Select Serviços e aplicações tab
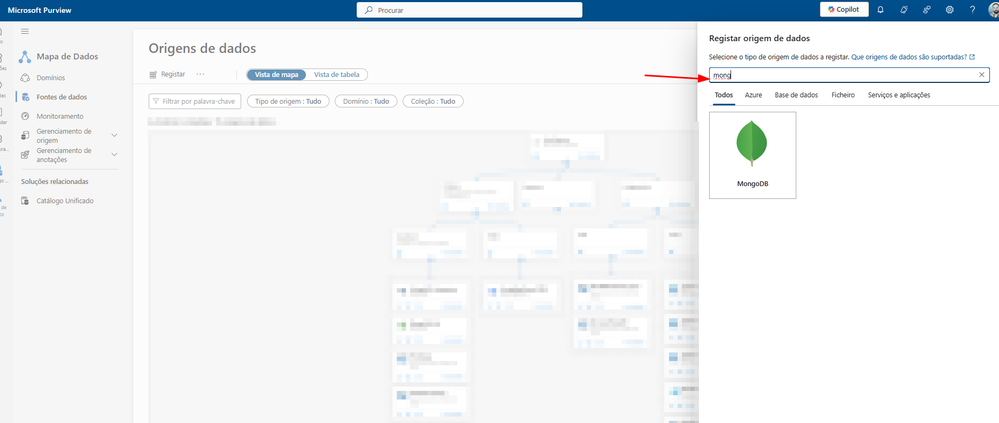The height and width of the screenshot is (423, 999). (899, 95)
